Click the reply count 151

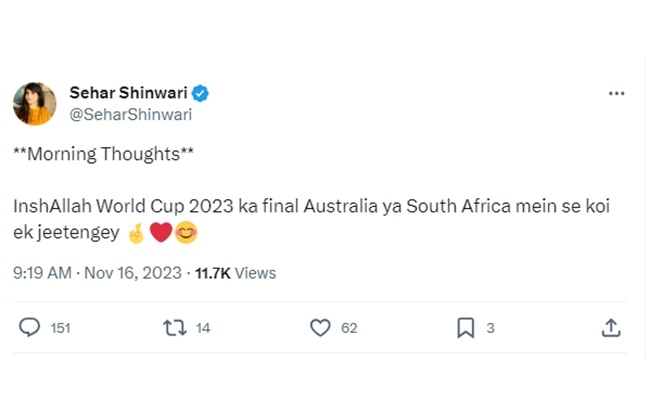[60, 328]
